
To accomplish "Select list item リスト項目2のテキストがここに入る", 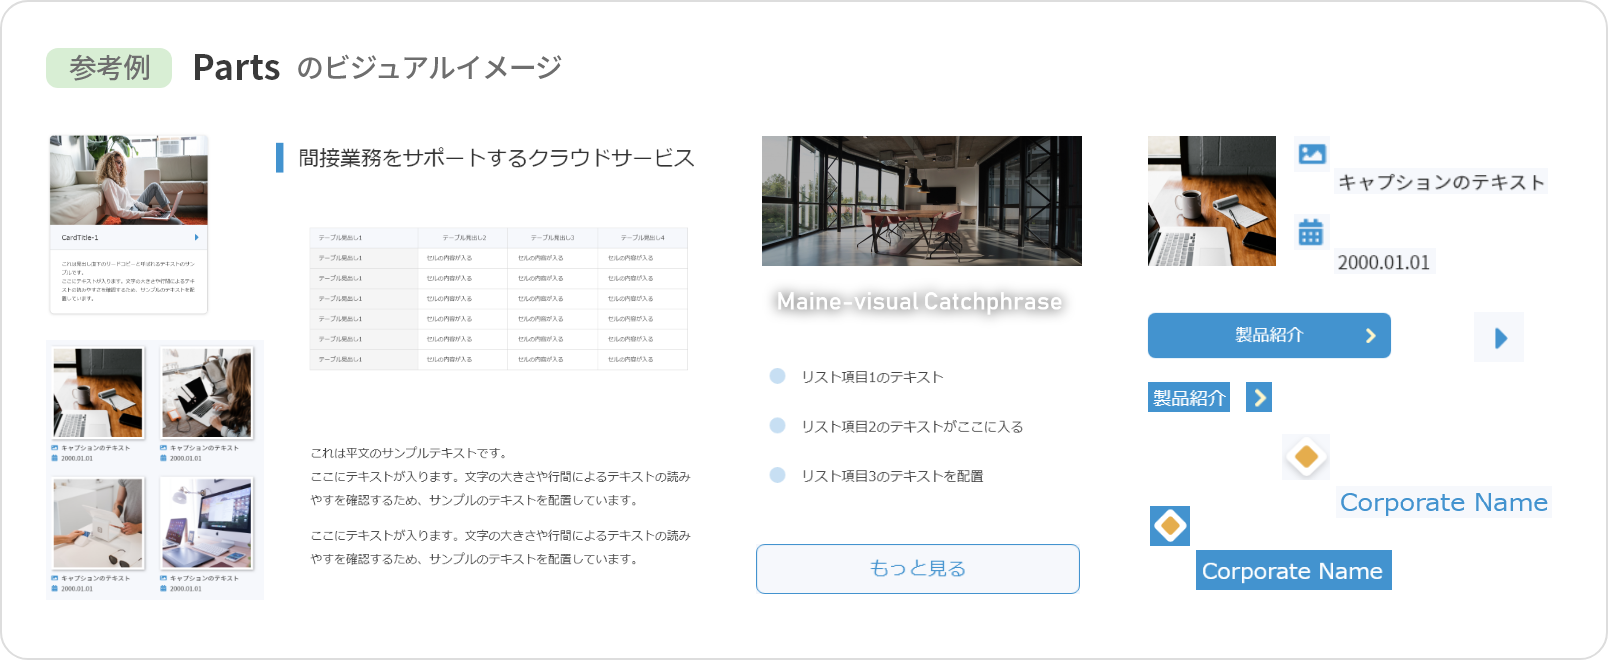I will [x=912, y=426].
